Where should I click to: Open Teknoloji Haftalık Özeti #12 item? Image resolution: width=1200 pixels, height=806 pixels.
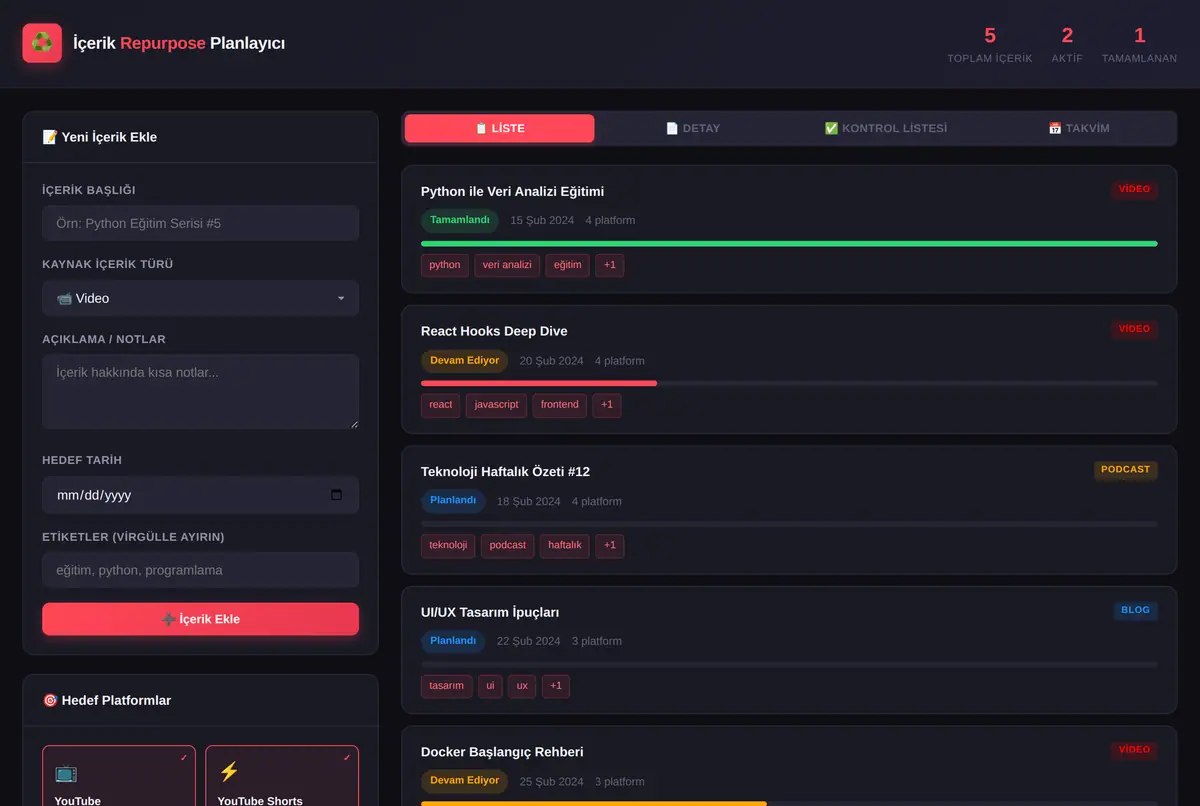point(789,509)
